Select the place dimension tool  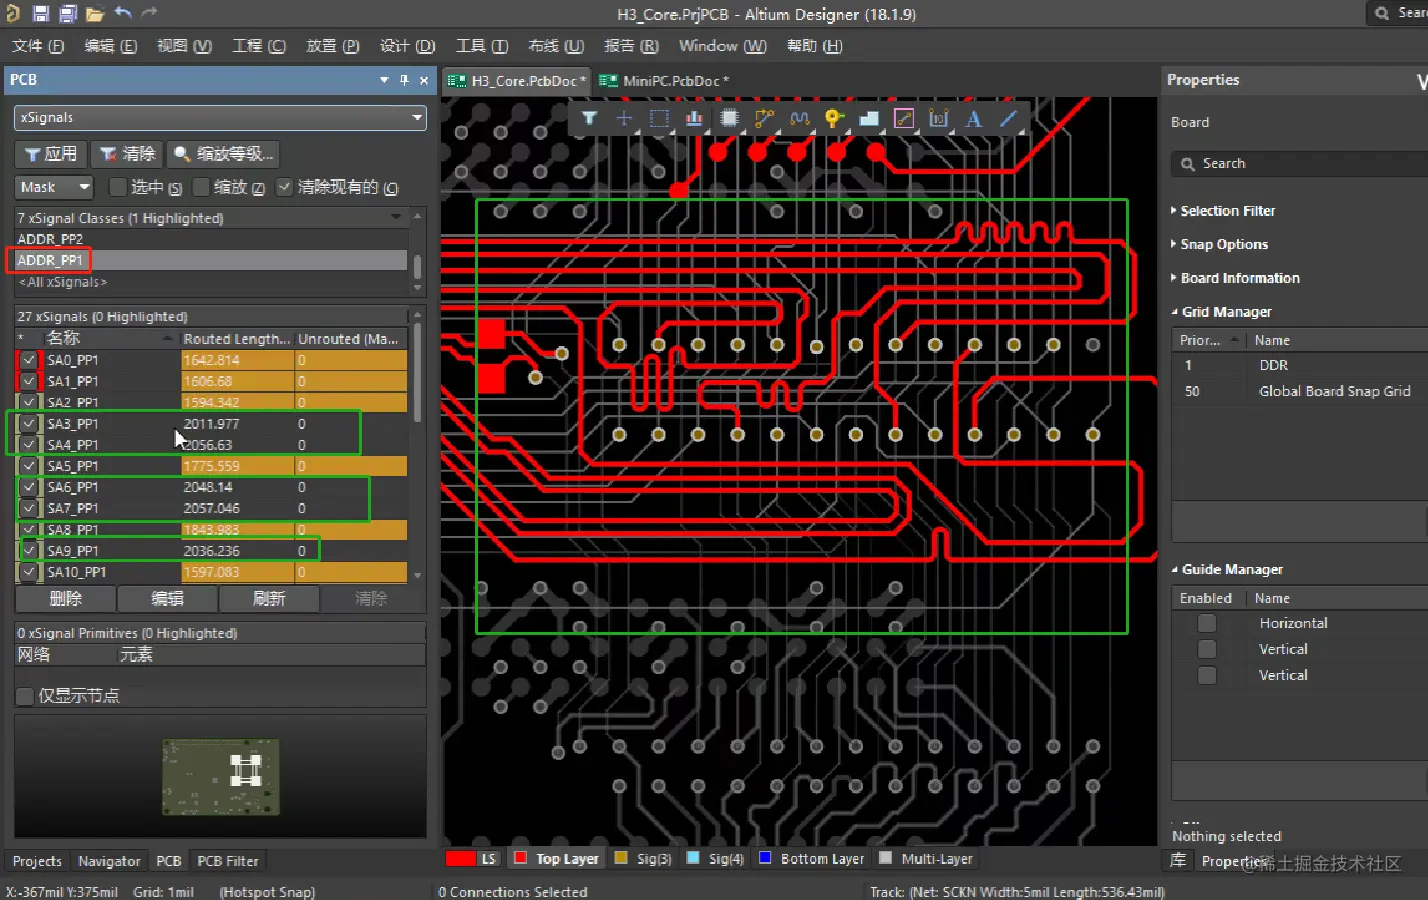[938, 119]
